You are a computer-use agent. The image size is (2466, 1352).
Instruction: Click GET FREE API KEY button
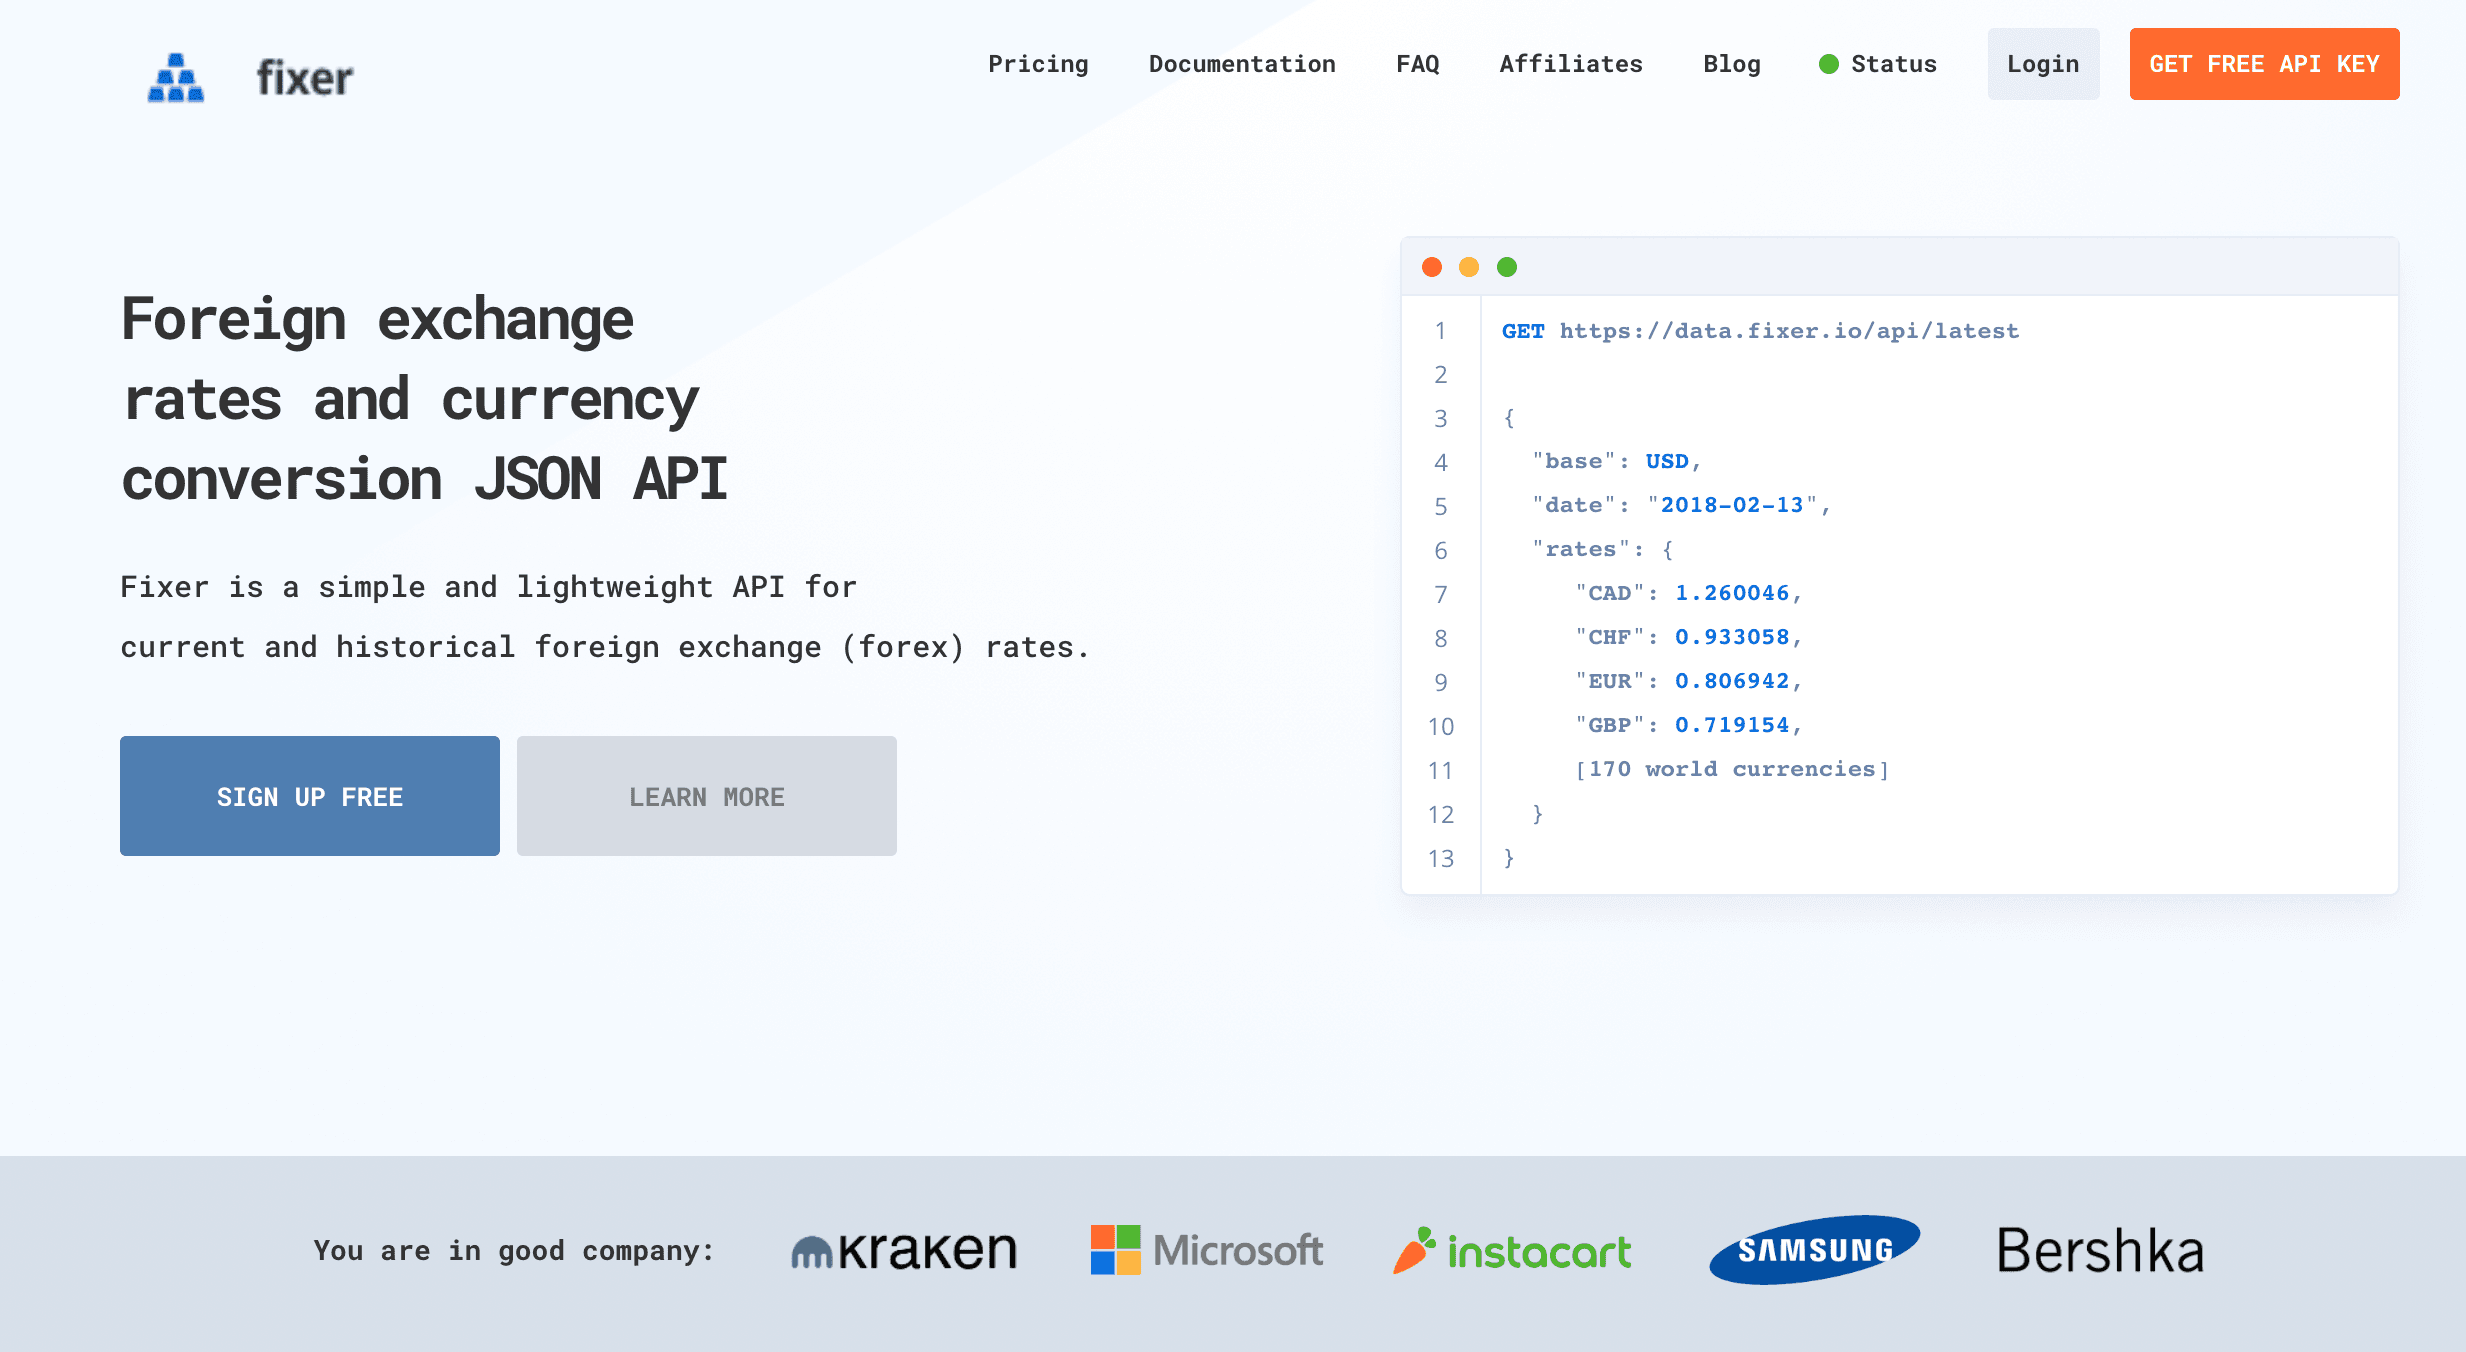click(x=2264, y=64)
